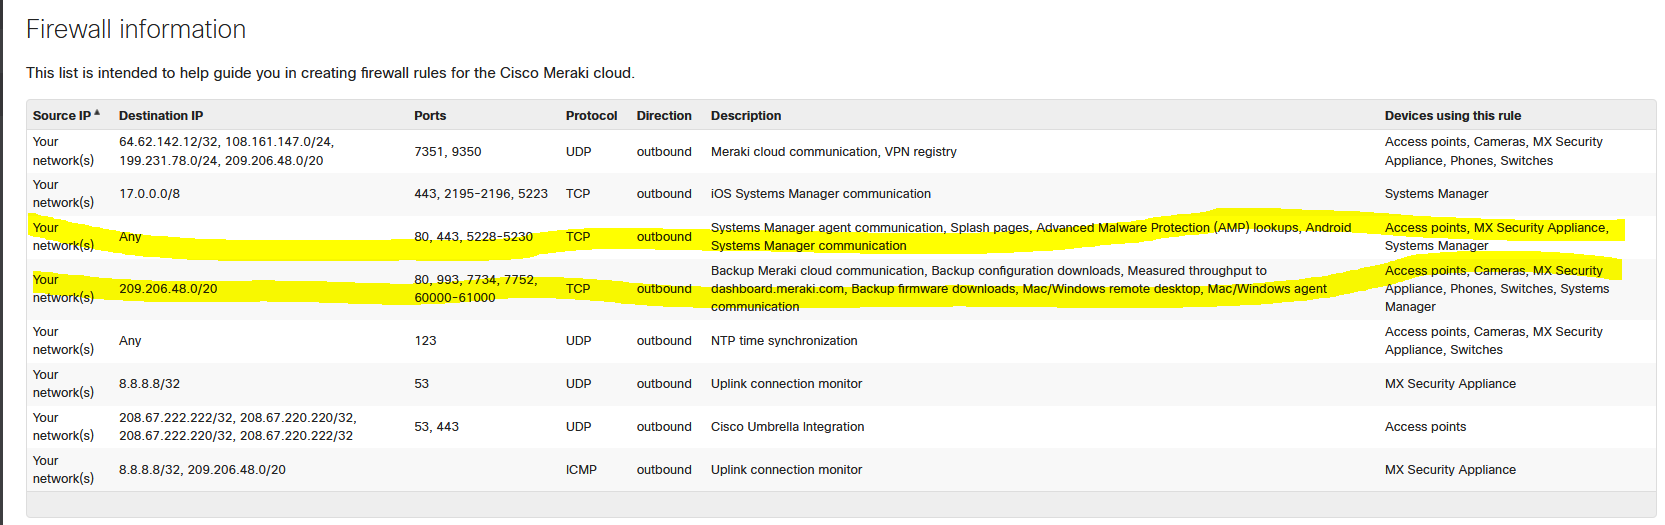Sort by the Ports column header
1665x525 pixels.
pyautogui.click(x=430, y=116)
